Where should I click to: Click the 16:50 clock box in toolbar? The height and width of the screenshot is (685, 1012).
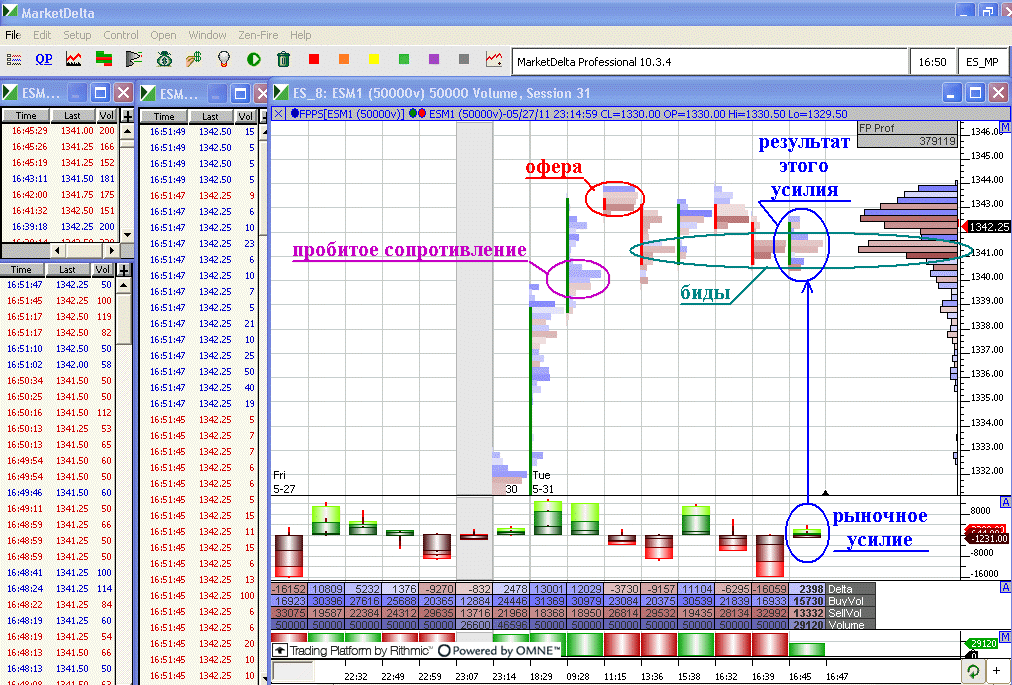932,62
